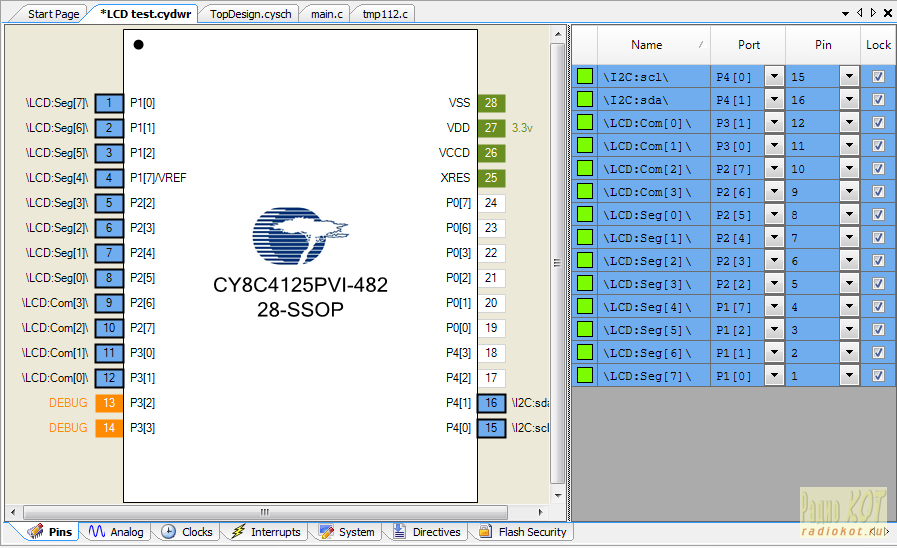Click the Clocks tab clock icon
897x548 pixels.
[168, 531]
